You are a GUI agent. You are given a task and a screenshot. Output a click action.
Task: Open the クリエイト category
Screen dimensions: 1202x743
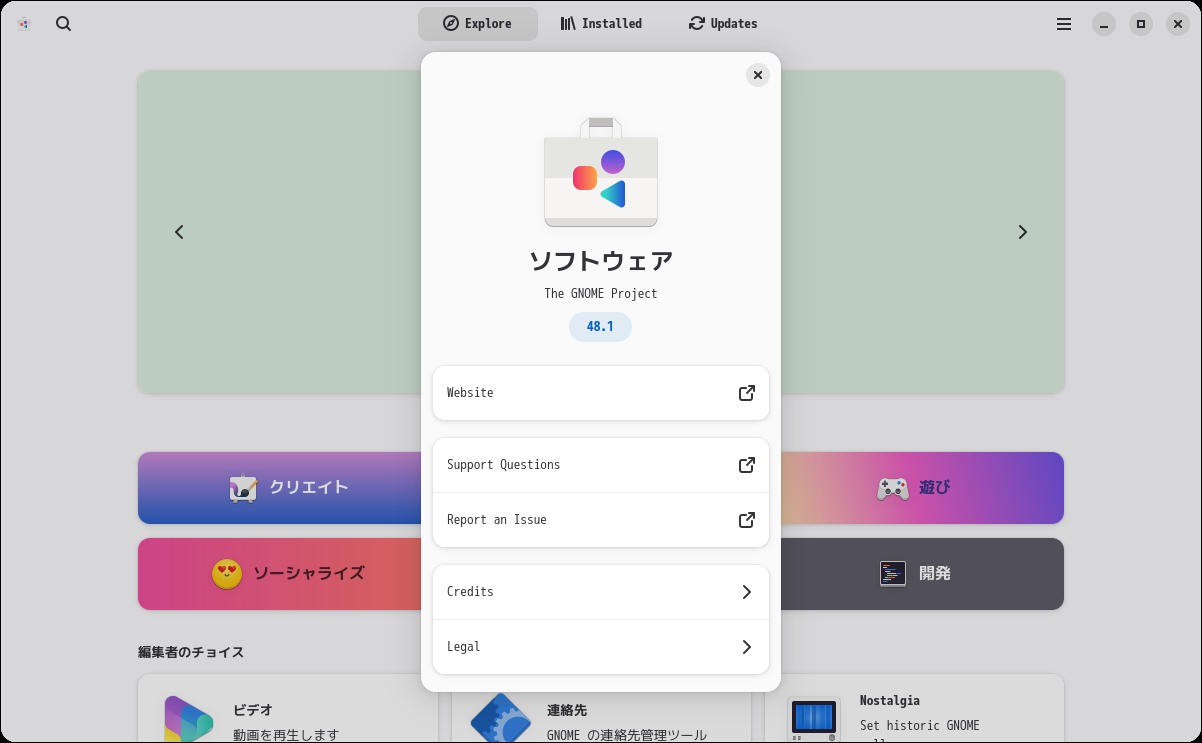coord(280,488)
